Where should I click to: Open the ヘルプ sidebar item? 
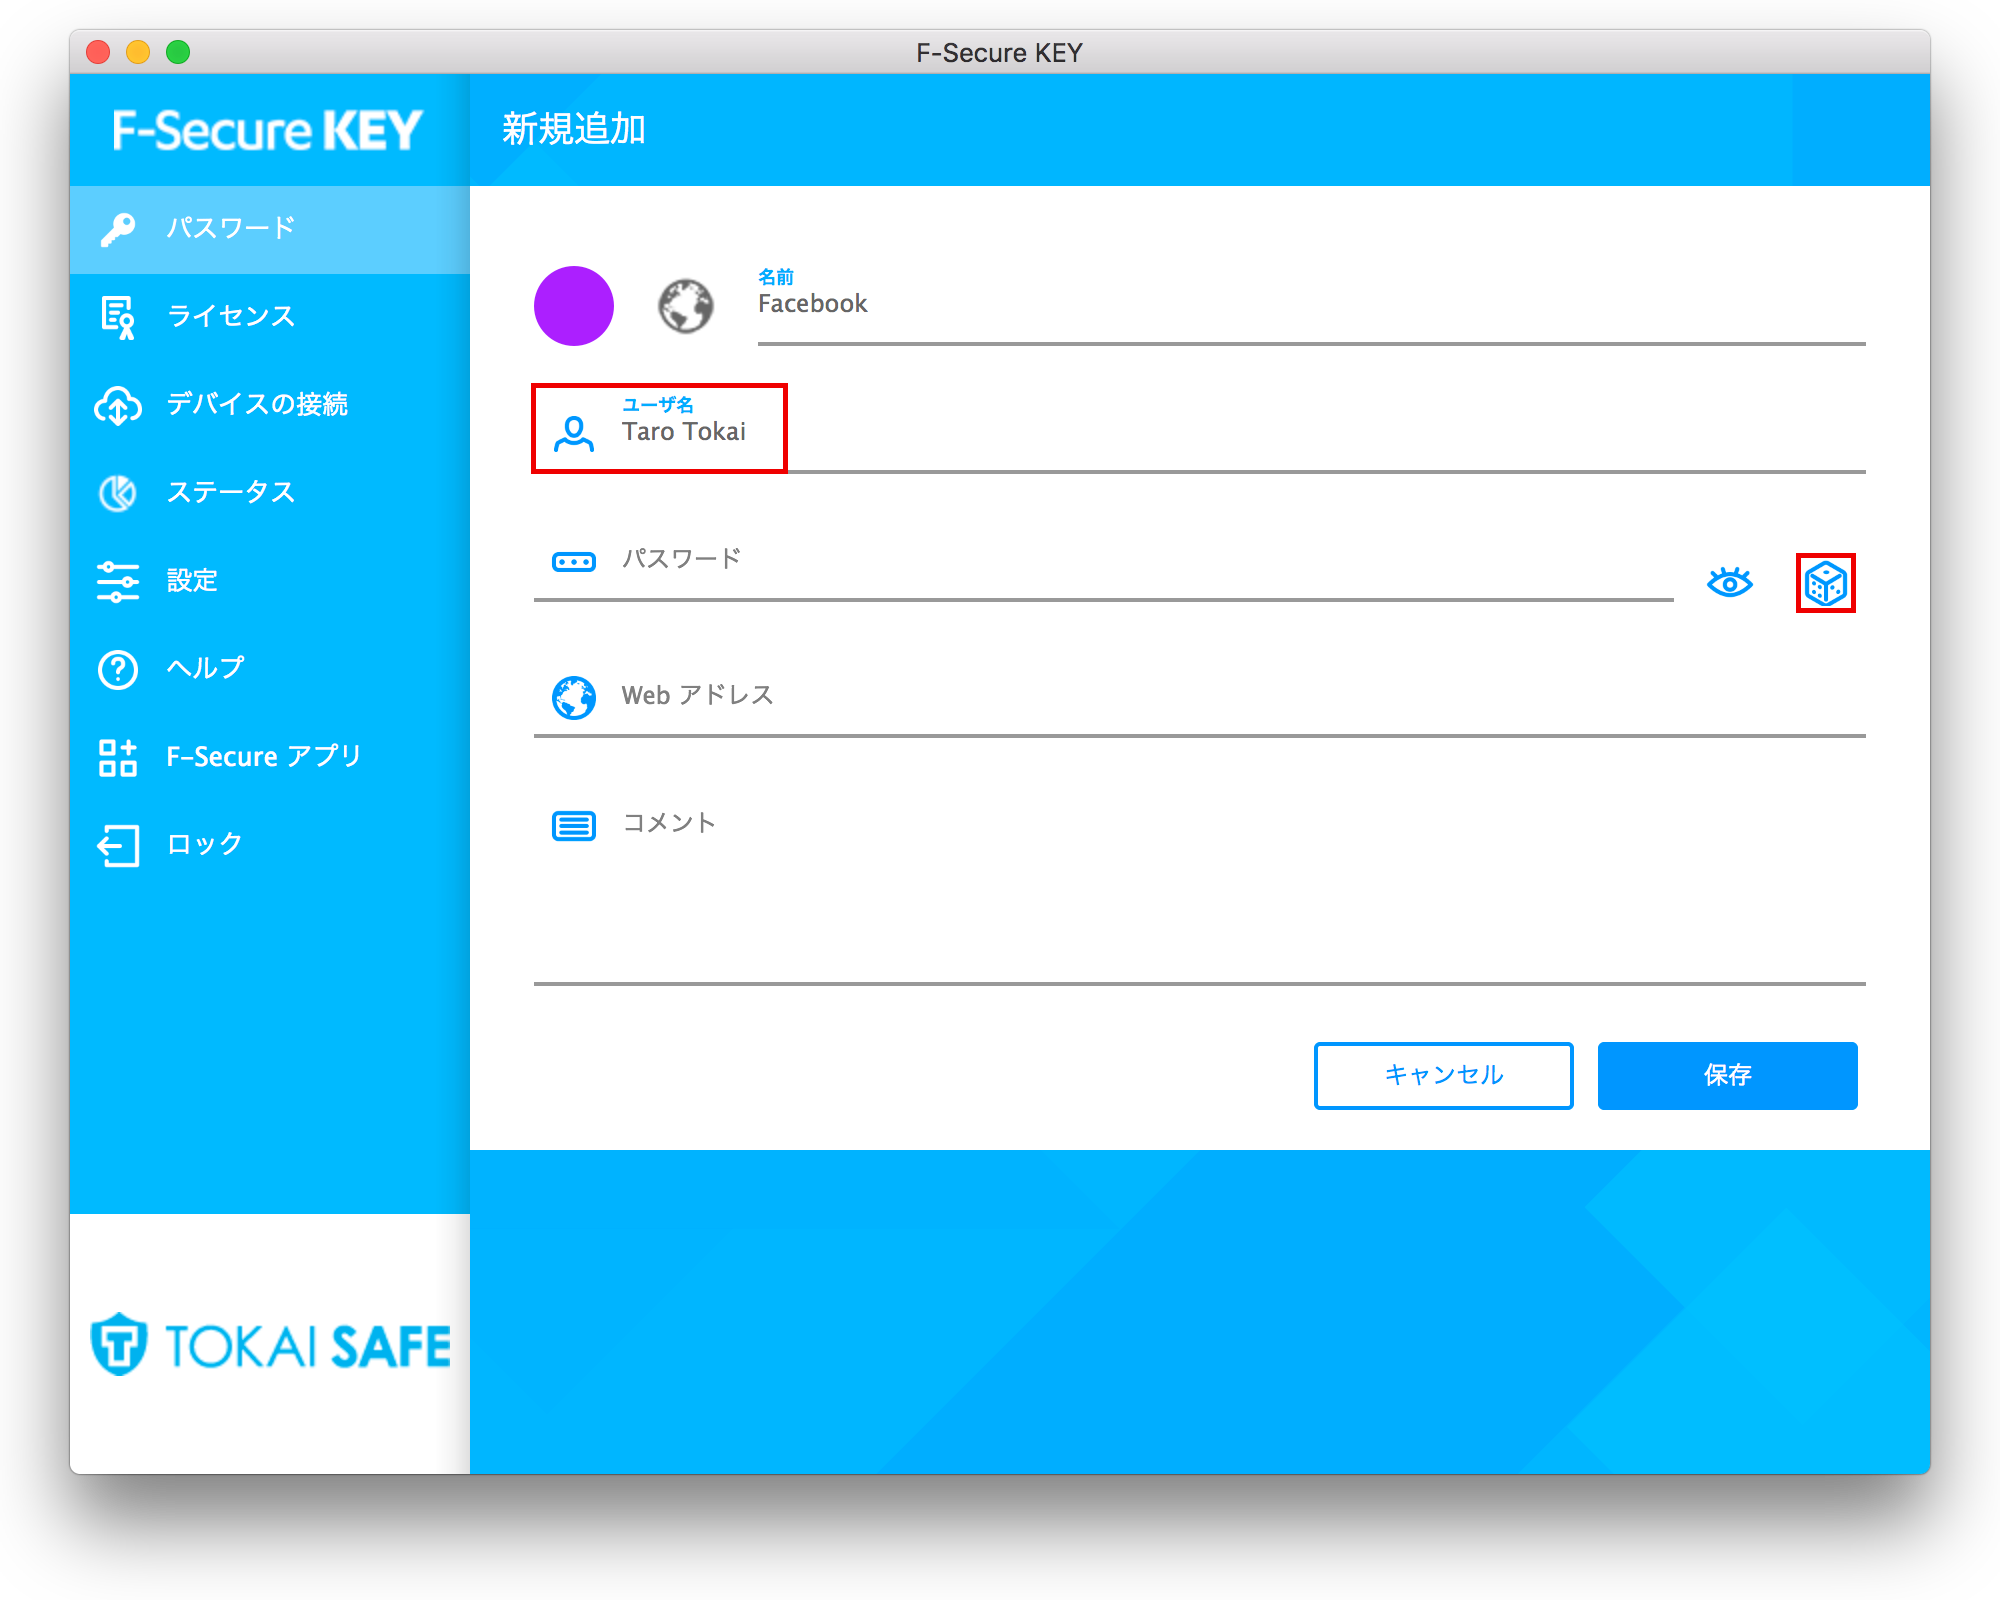(x=270, y=669)
